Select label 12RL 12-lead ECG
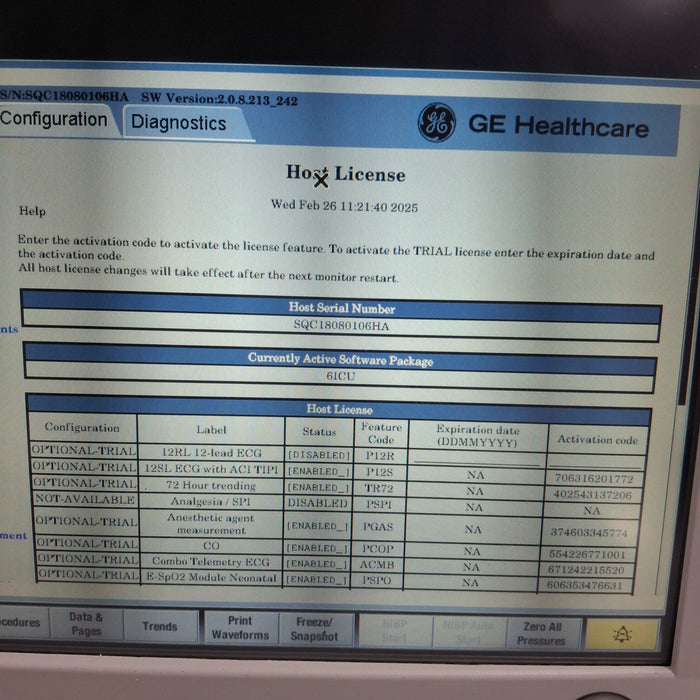Viewport: 700px width, 700px height. [211, 453]
